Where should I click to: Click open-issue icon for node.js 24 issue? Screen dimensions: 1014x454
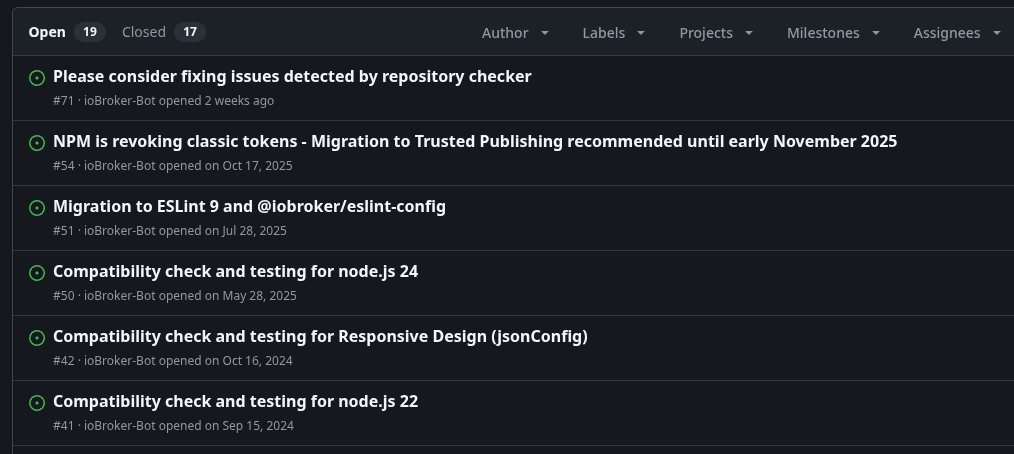point(37,272)
